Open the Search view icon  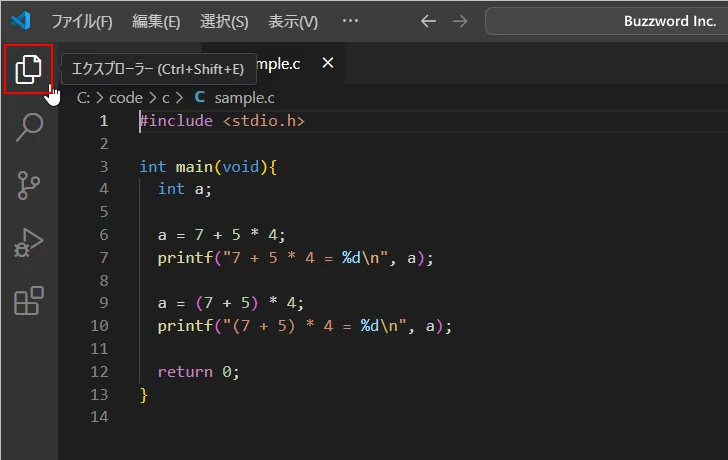click(x=29, y=127)
